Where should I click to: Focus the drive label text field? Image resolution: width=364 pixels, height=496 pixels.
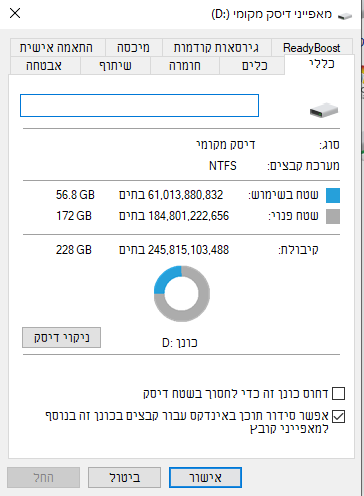[x=139, y=106]
